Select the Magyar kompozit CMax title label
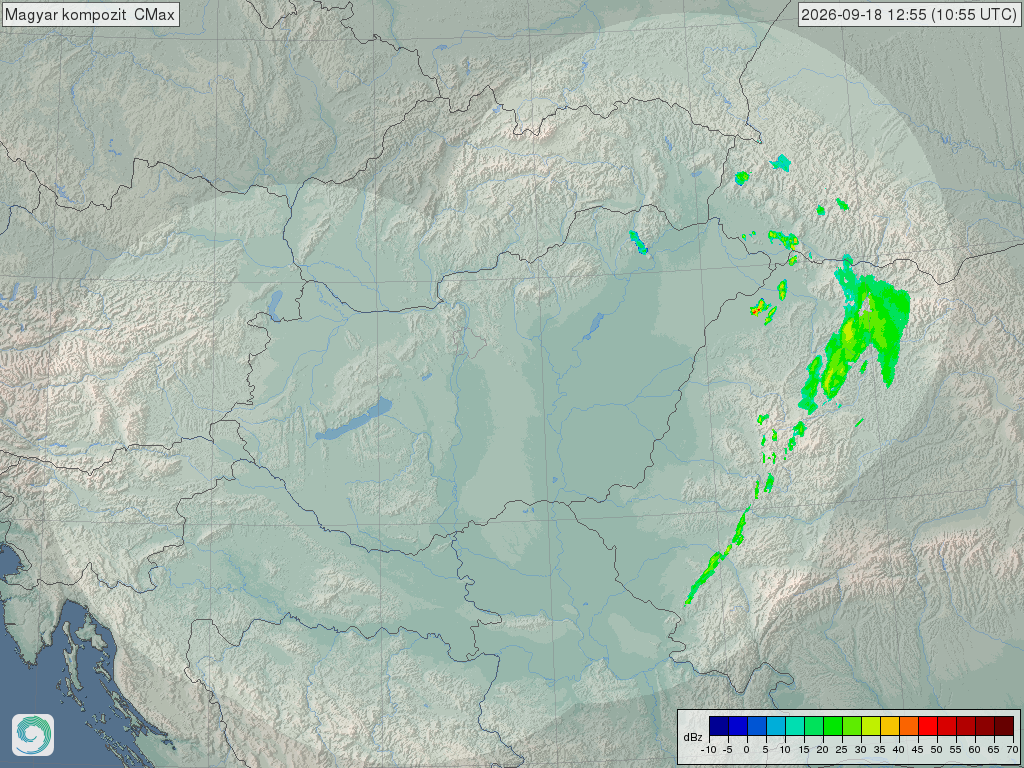Image resolution: width=1024 pixels, height=768 pixels. coord(91,14)
